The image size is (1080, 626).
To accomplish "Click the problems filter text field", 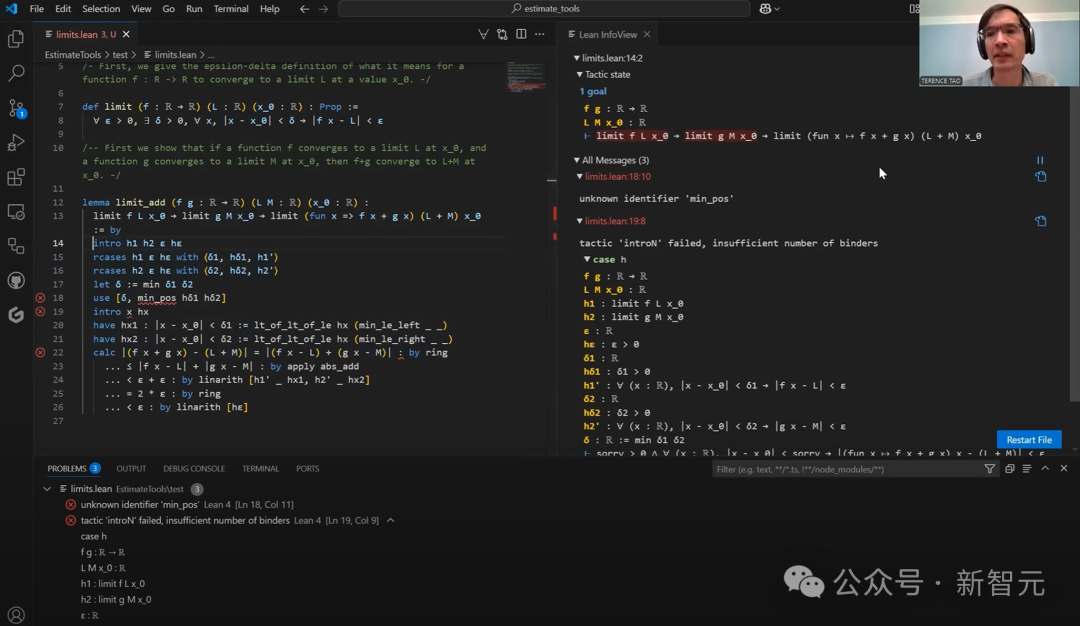I will point(847,469).
